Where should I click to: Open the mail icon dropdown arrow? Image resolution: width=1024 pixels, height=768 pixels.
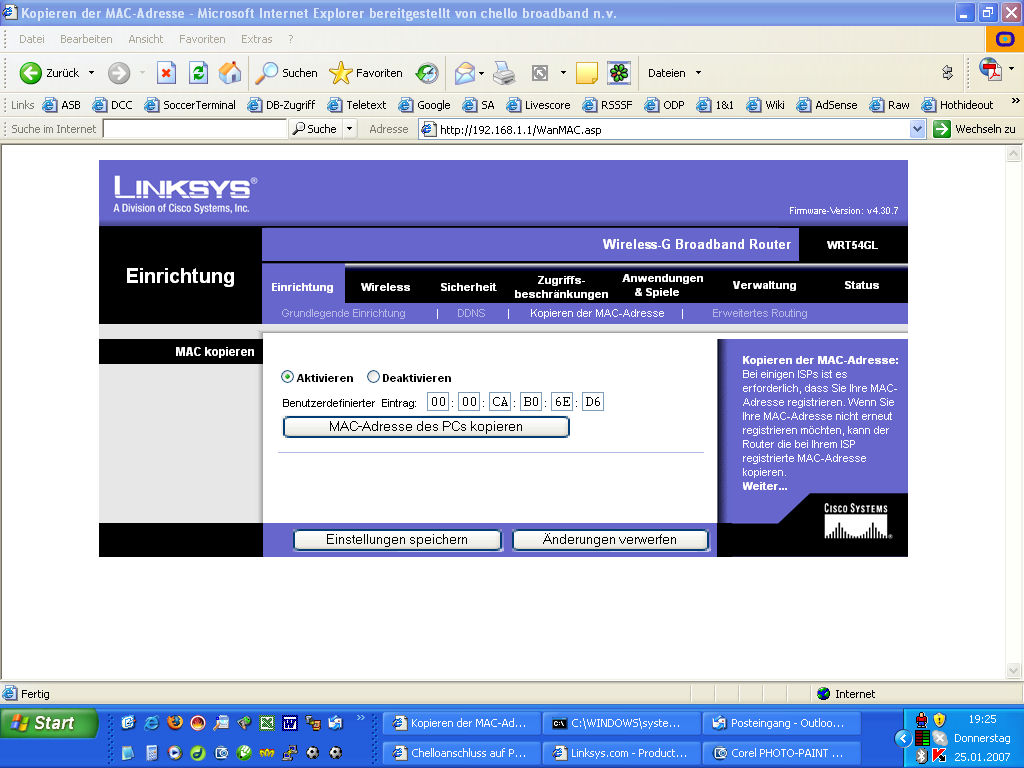click(x=481, y=73)
